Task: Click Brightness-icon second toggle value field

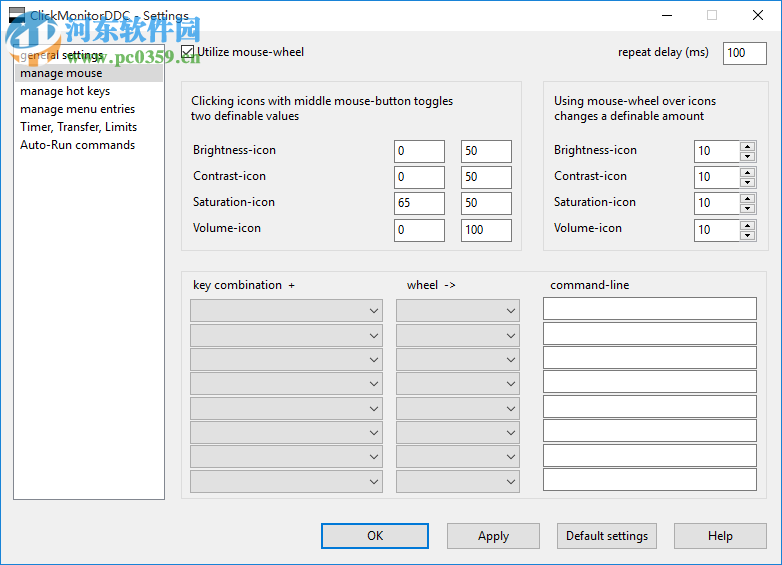Action: click(486, 151)
